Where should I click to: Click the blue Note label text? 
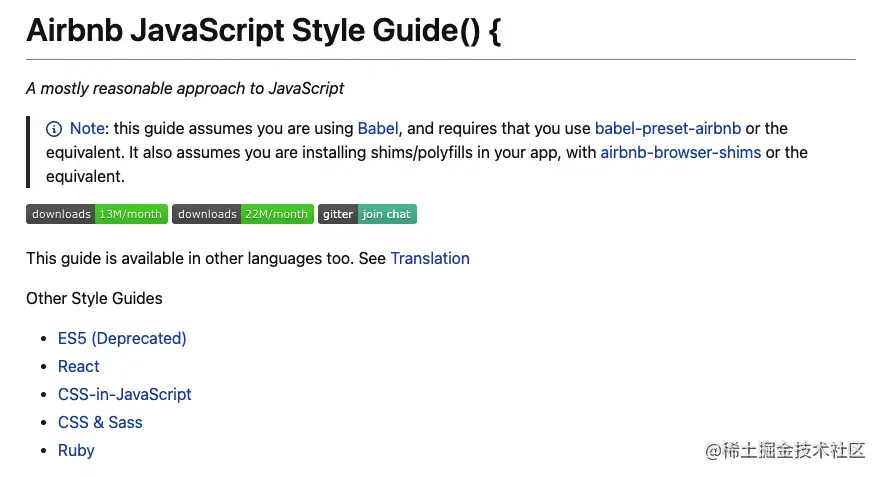[88, 128]
